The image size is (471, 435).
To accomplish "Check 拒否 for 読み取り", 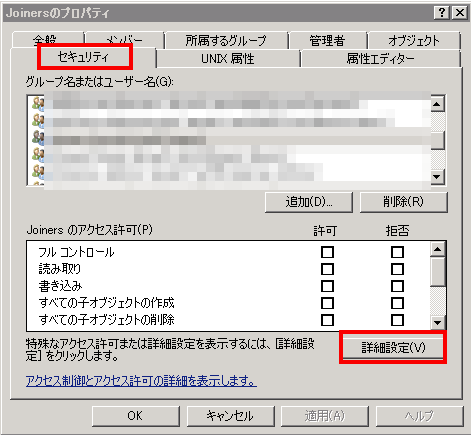I will [397, 269].
